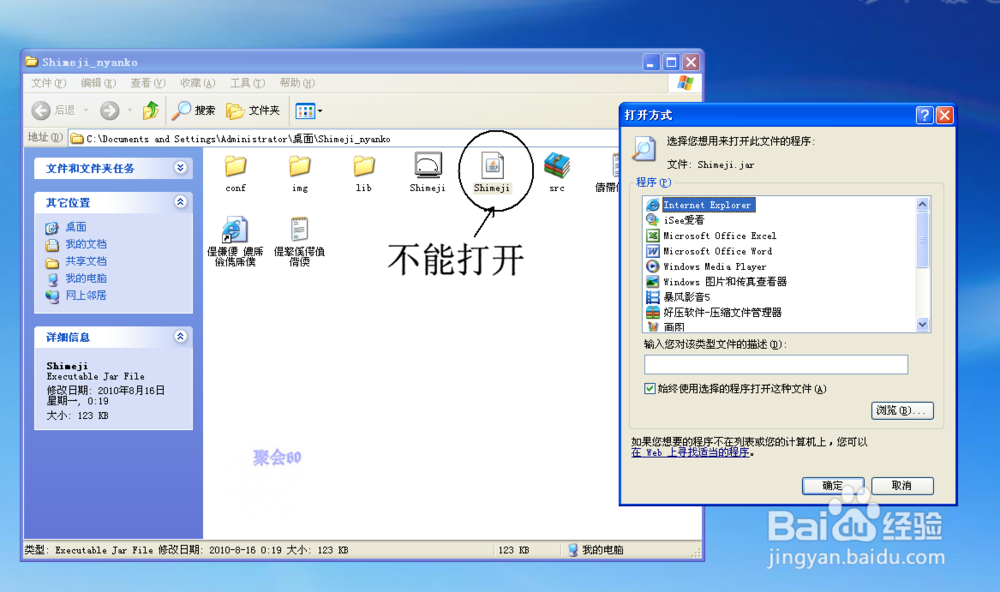
Task: Select the src archive file
Action: [x=557, y=172]
